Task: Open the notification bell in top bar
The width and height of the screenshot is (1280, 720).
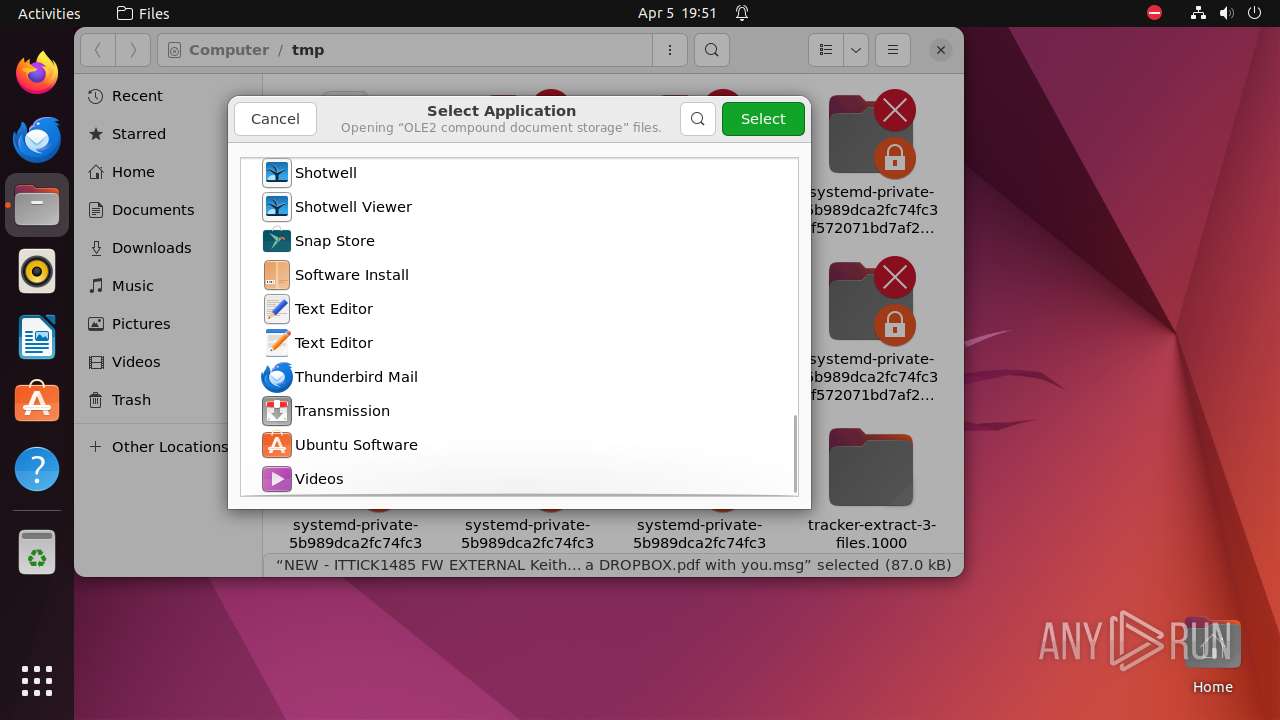Action: click(x=742, y=13)
